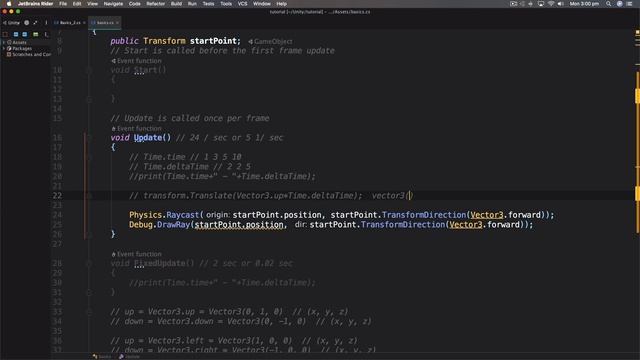This screenshot has width=640, height=360.
Task: Open the Edit menu
Action: point(77,4)
